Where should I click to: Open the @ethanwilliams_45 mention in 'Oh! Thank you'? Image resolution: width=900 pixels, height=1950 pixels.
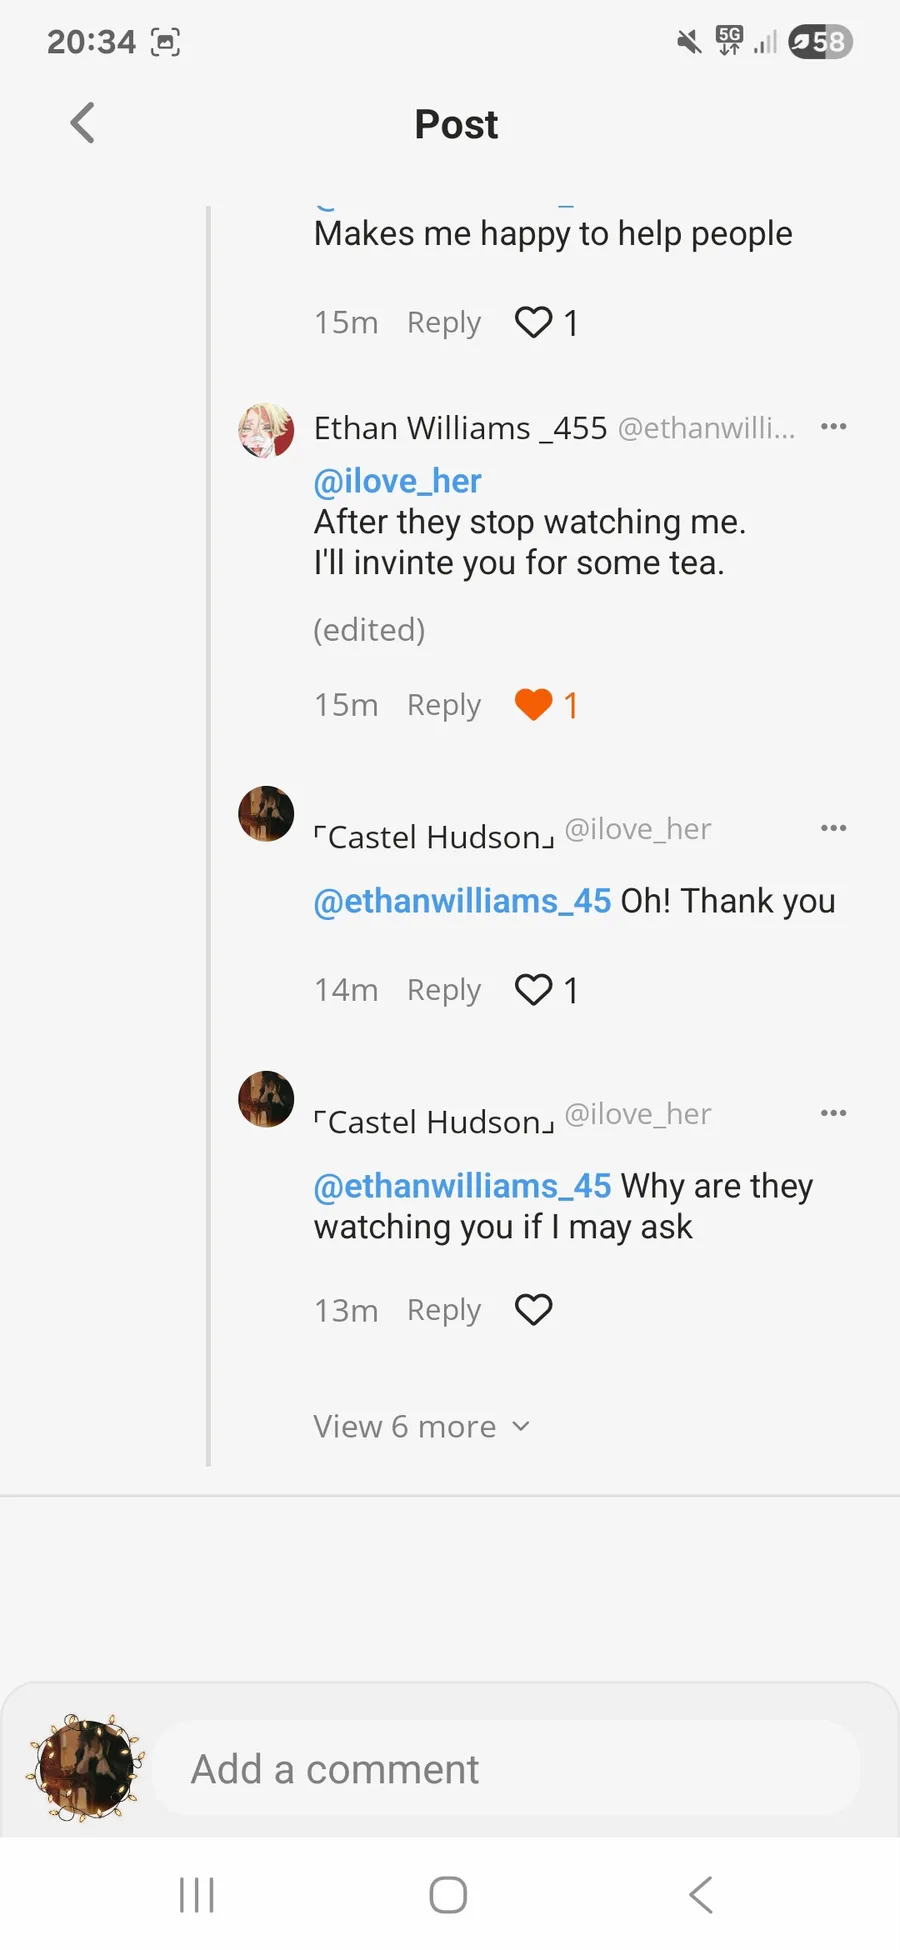[x=462, y=901]
